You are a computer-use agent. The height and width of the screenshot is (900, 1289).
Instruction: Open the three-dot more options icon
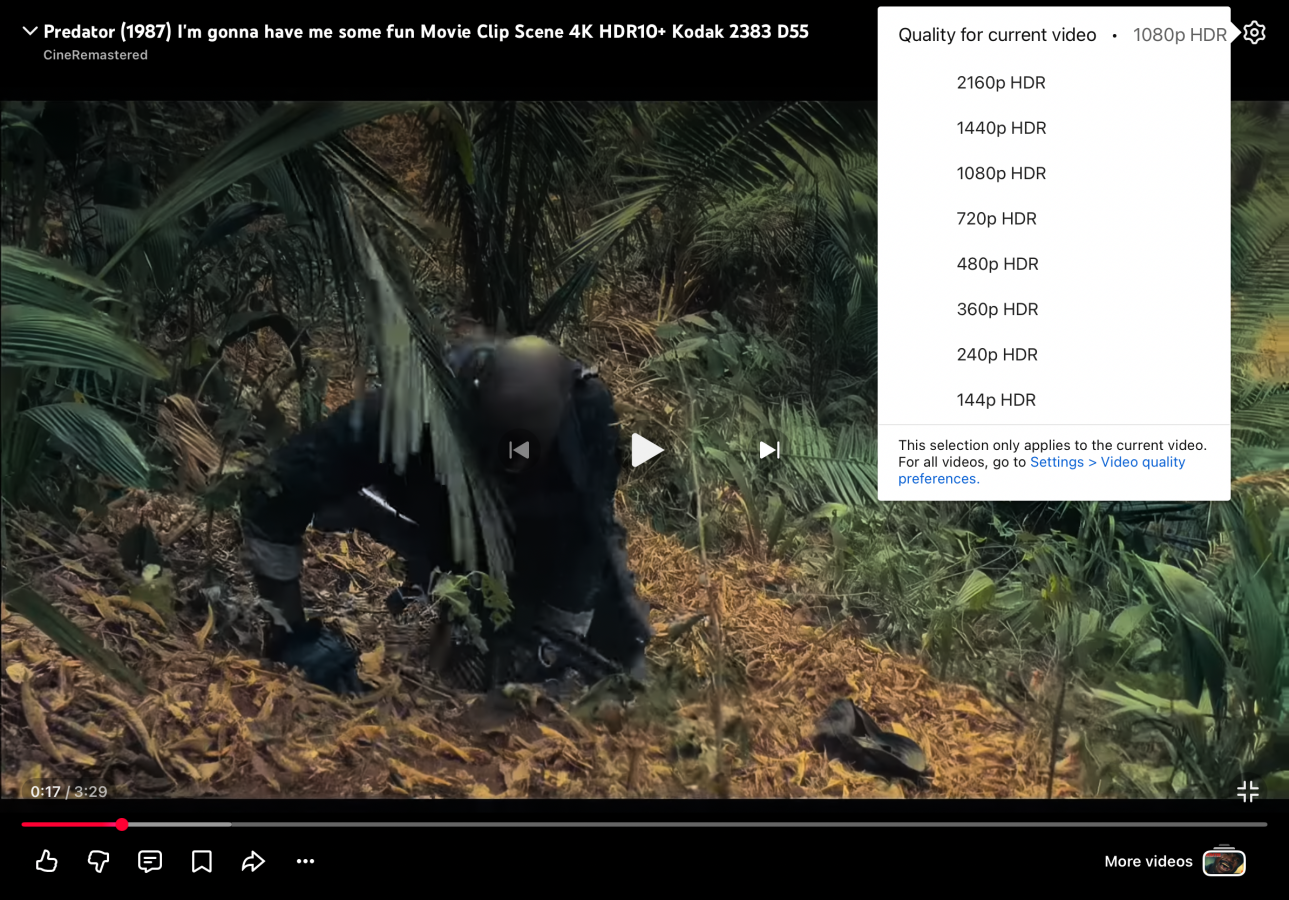coord(306,861)
